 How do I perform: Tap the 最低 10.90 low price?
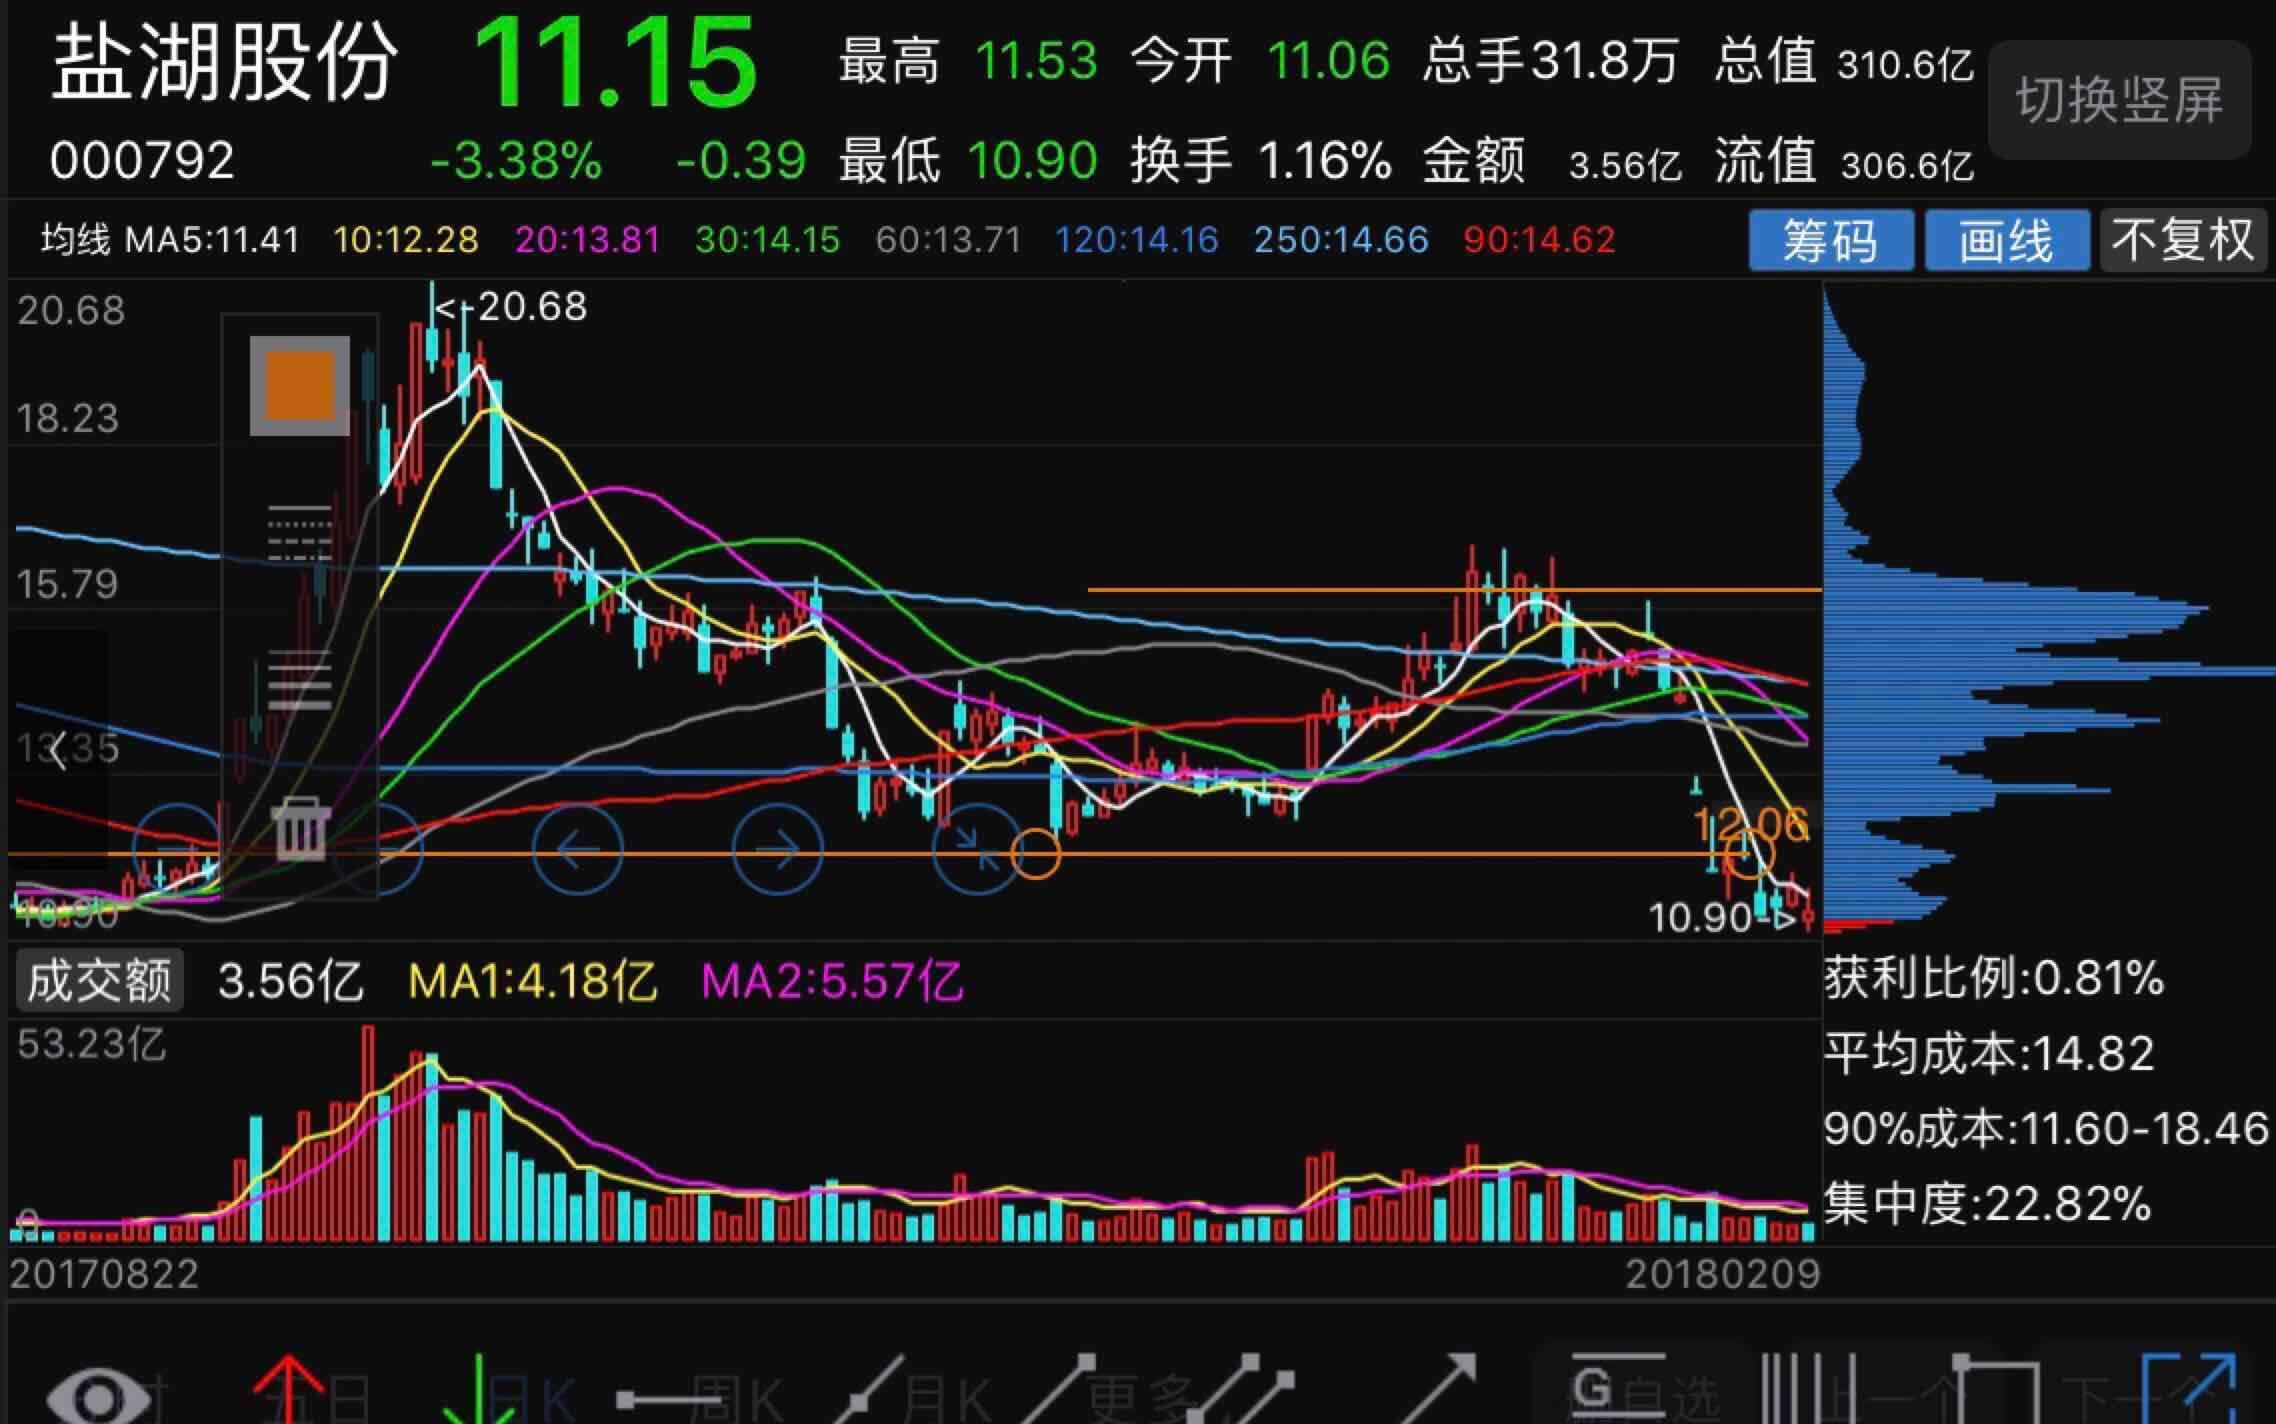[x=968, y=160]
